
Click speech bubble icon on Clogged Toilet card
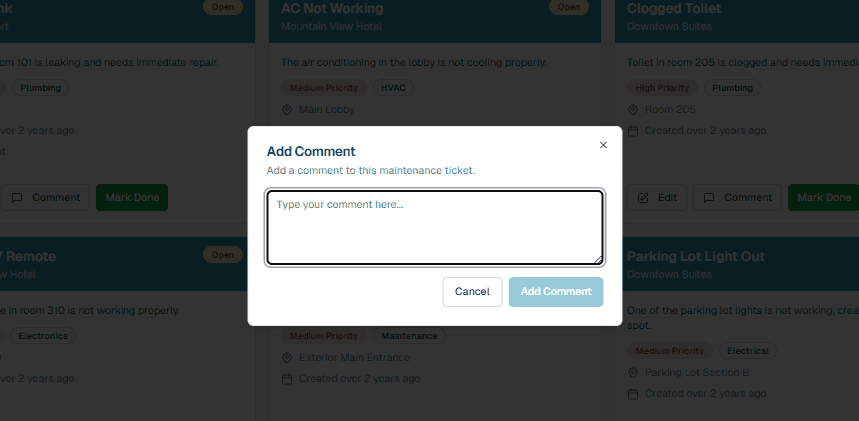(709, 198)
